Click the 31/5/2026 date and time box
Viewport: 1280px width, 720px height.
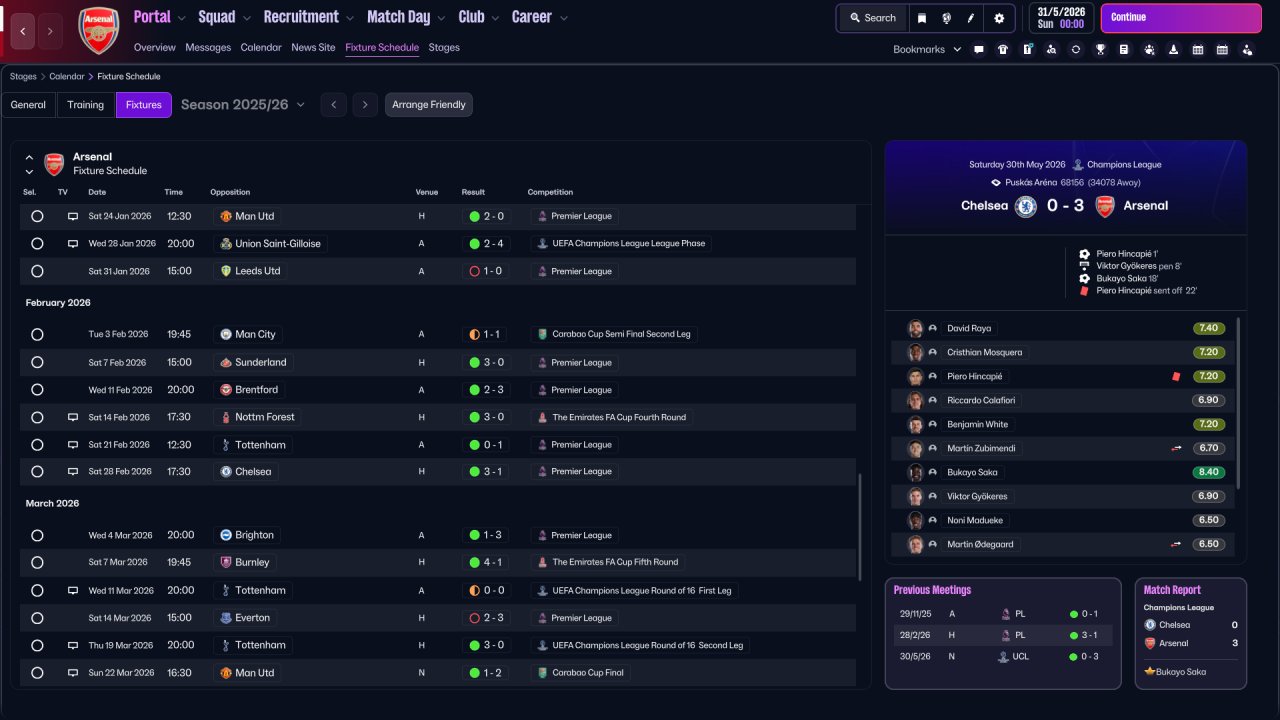pos(1060,18)
